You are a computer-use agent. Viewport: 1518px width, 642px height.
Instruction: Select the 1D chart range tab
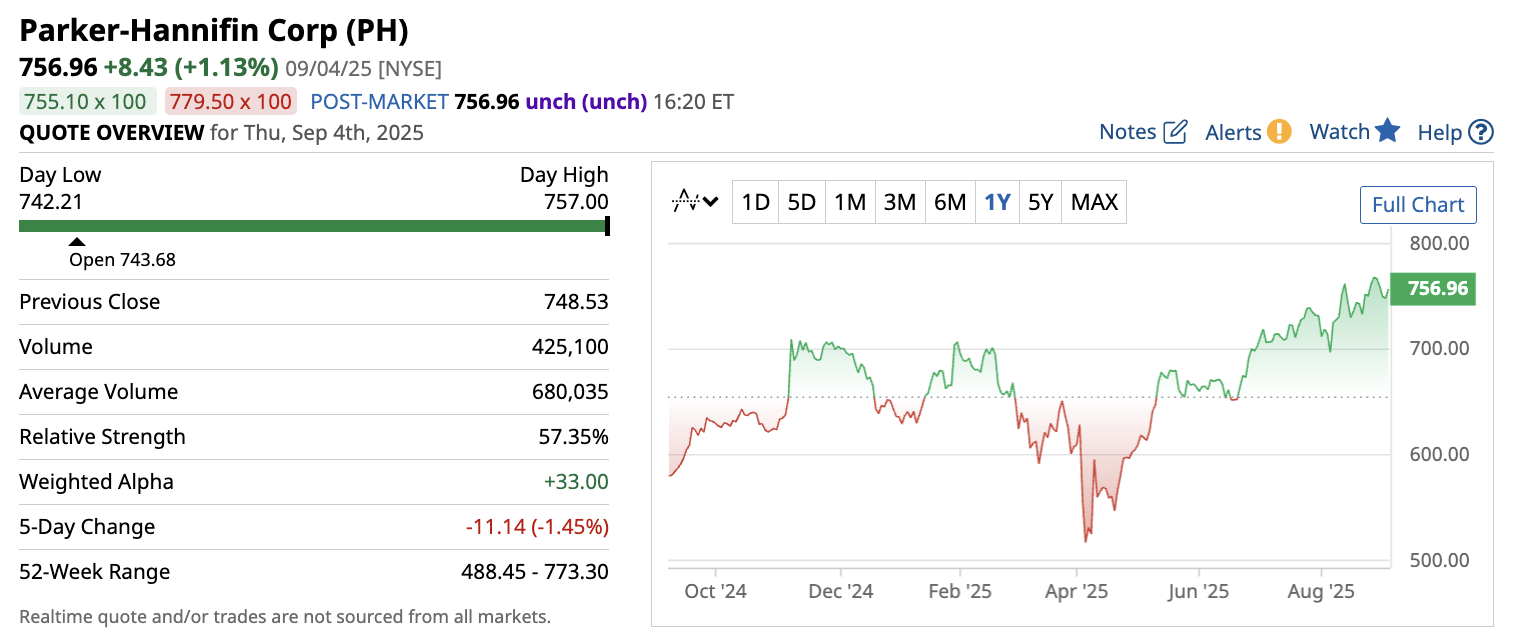755,202
